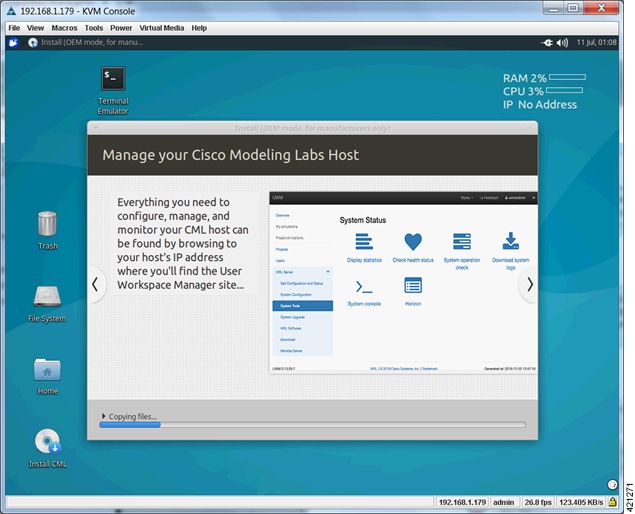This screenshot has height=514, width=635.
Task: Click the CPU usage bar indicator
Action: pyautogui.click(x=565, y=90)
